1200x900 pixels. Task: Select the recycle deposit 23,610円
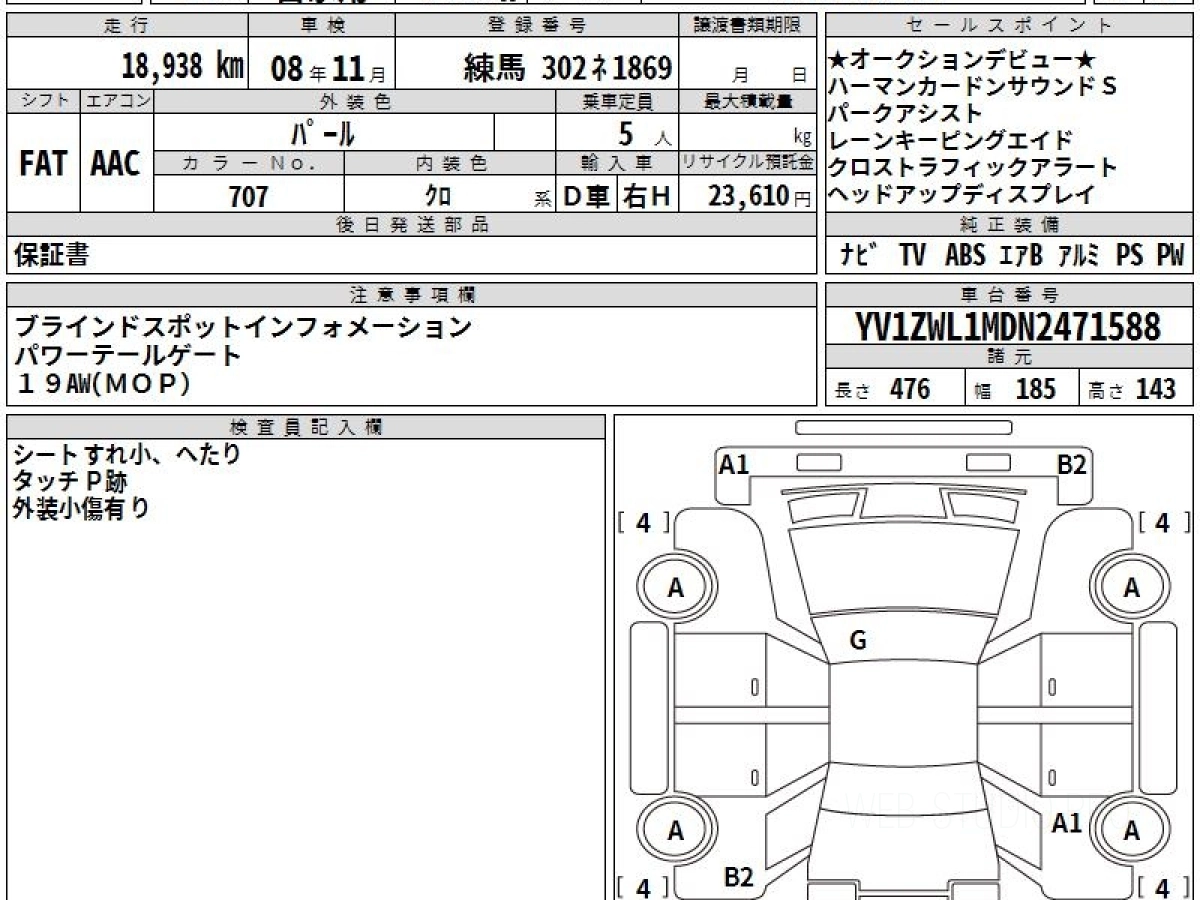click(x=760, y=196)
